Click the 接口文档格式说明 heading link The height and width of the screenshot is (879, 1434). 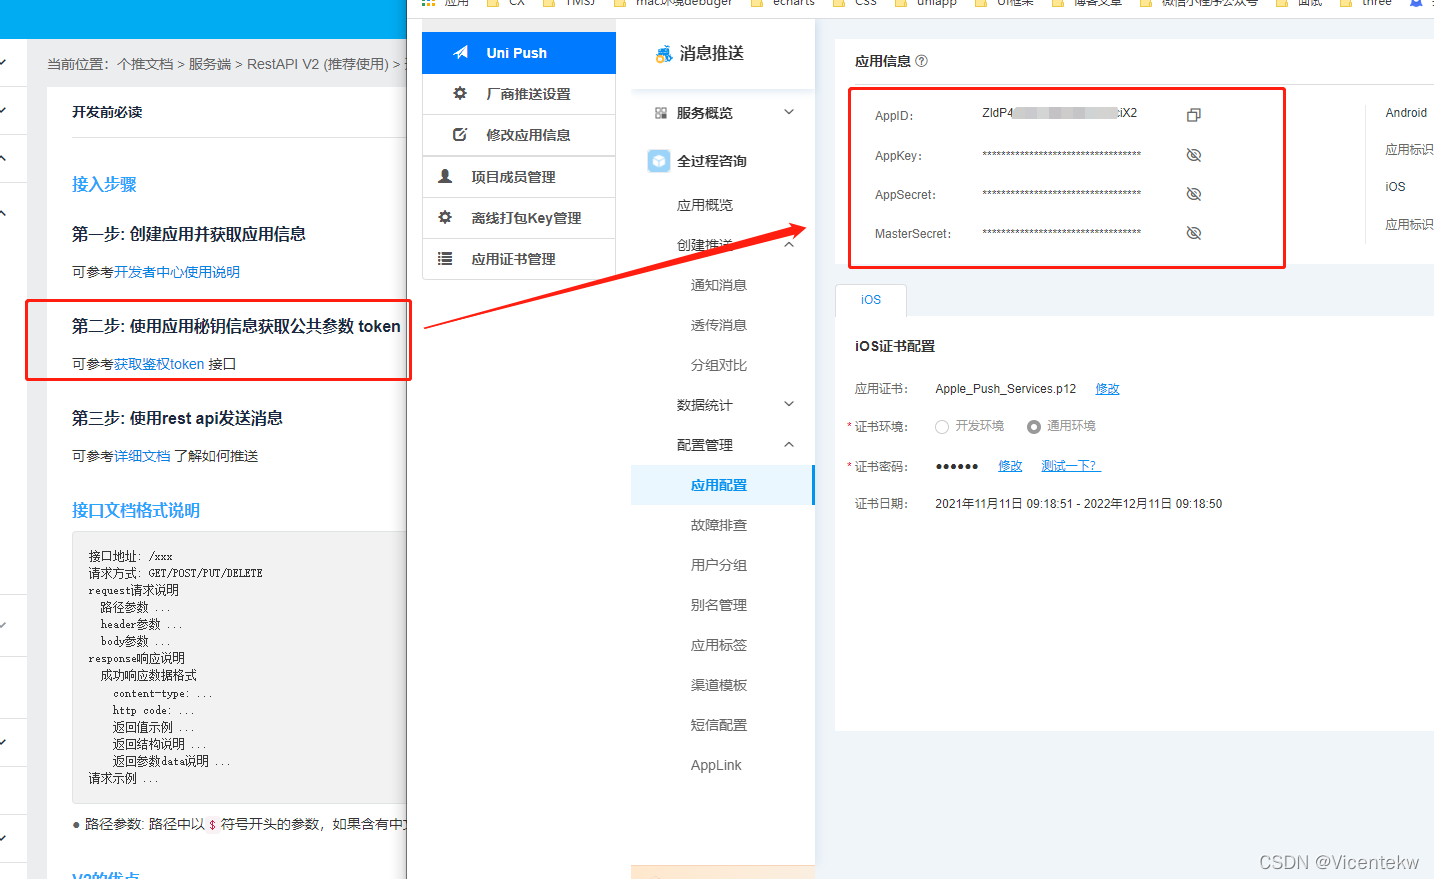(x=136, y=510)
